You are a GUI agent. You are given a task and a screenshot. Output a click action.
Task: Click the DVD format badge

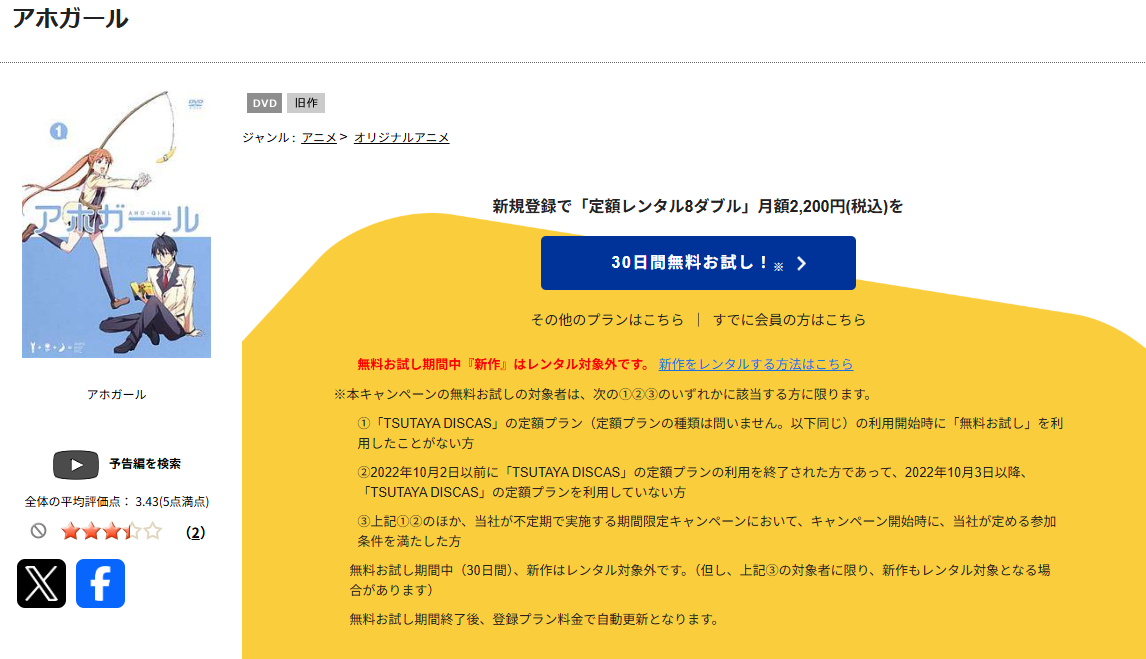click(x=263, y=102)
